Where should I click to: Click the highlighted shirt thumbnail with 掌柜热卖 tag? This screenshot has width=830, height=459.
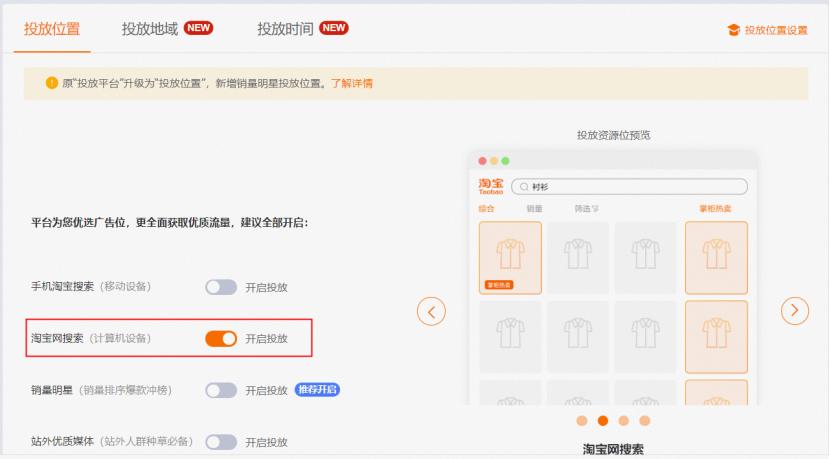pos(510,258)
